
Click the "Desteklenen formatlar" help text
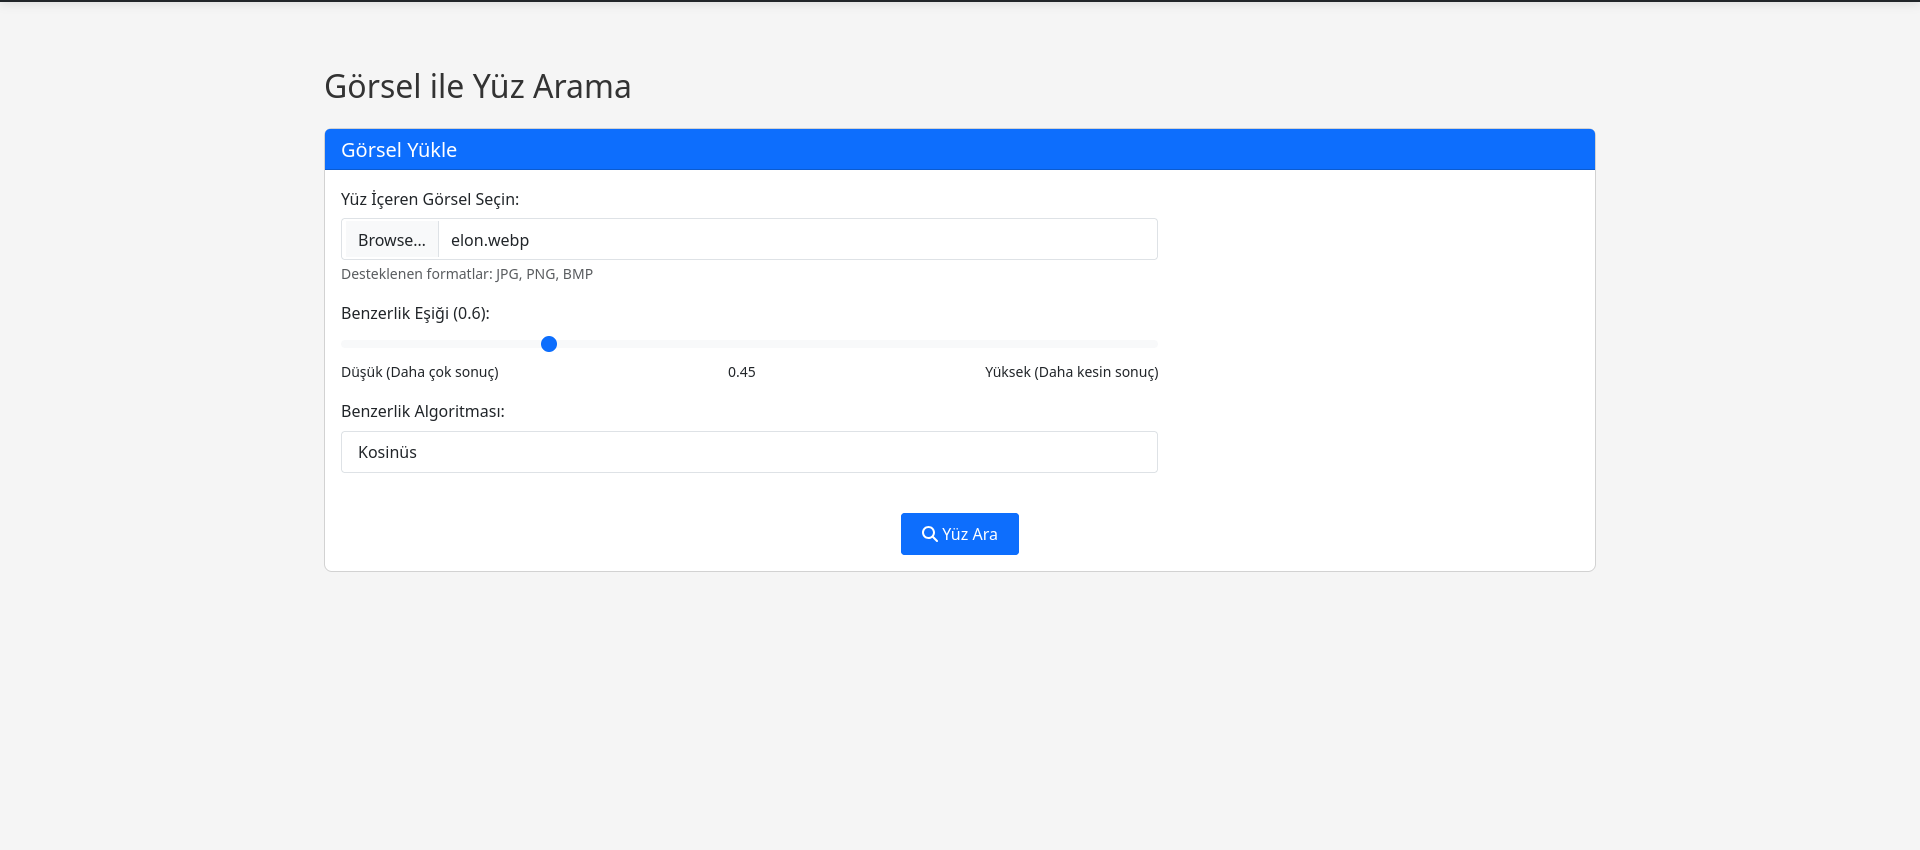(467, 274)
